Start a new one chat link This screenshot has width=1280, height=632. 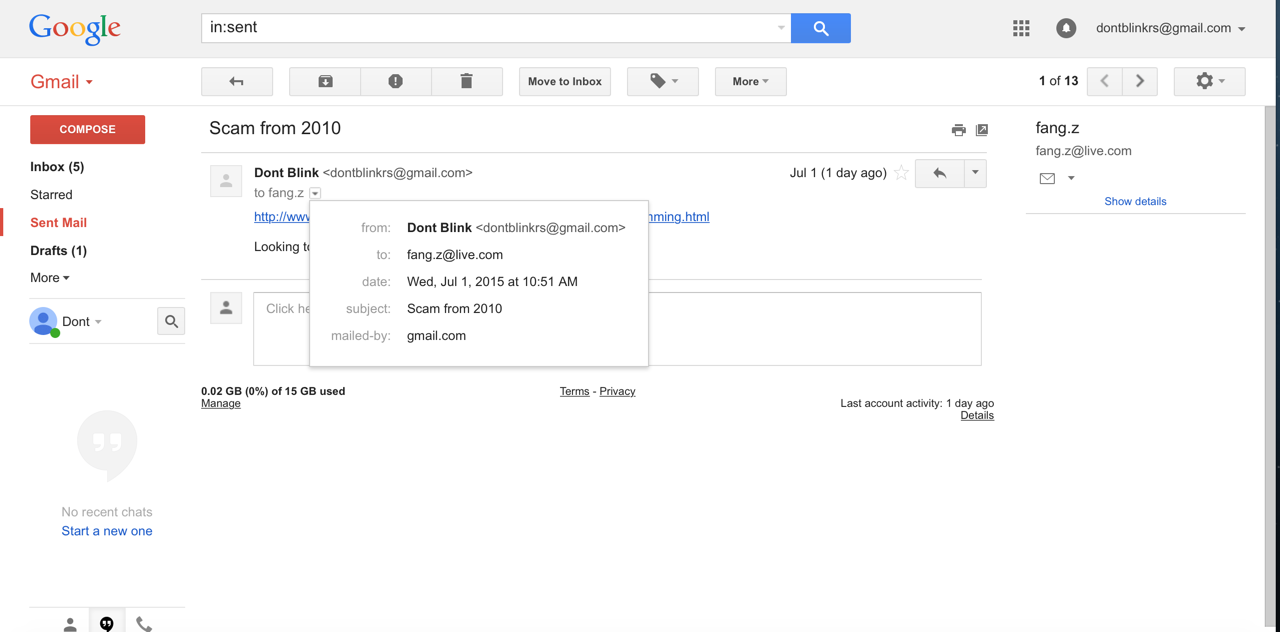coord(107,531)
